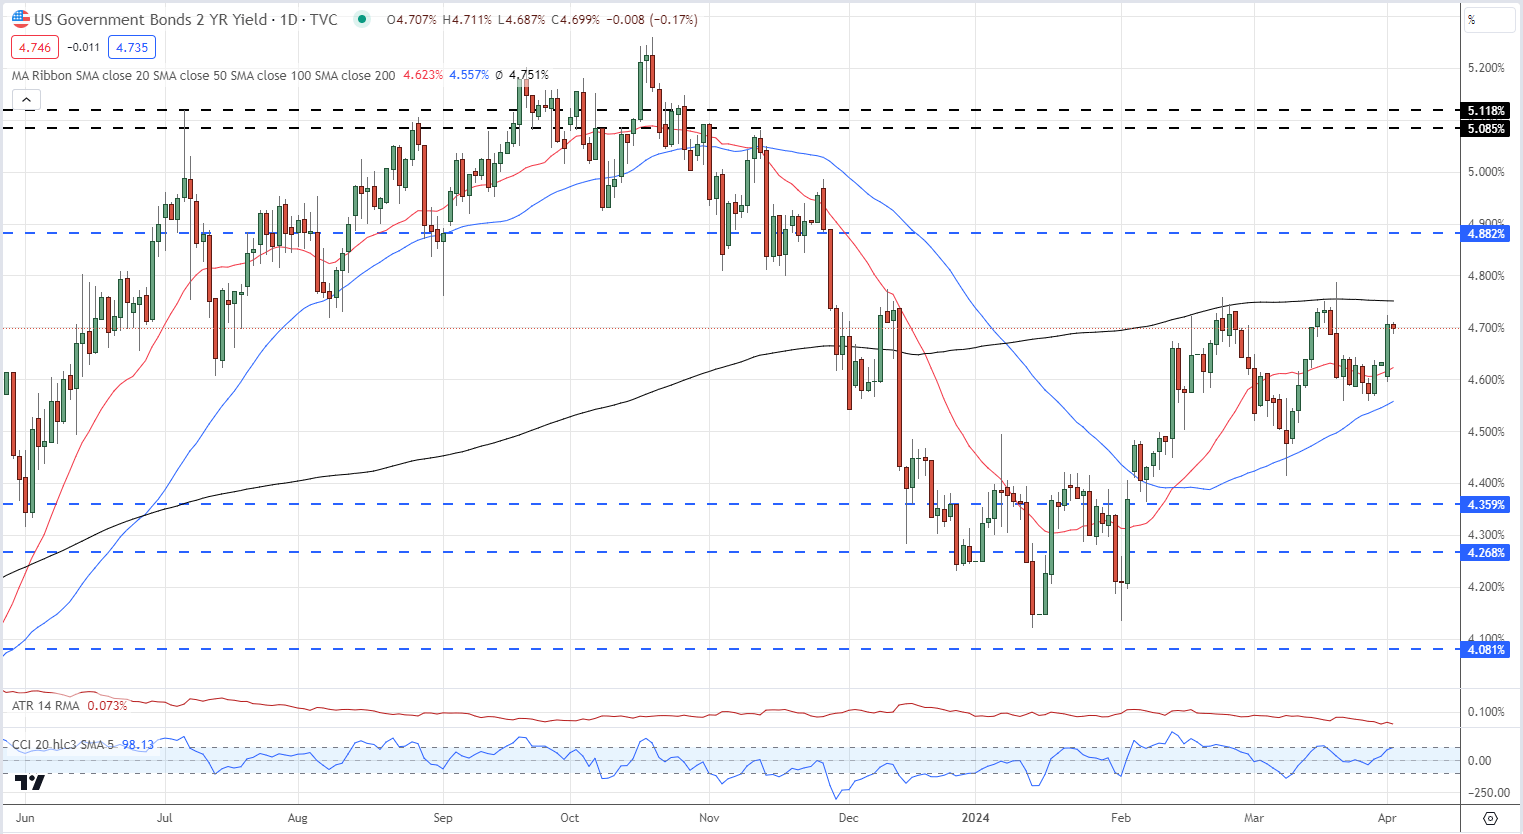1523x834 pixels.
Task: Click the Mar label on time axis
Action: pyautogui.click(x=1254, y=818)
